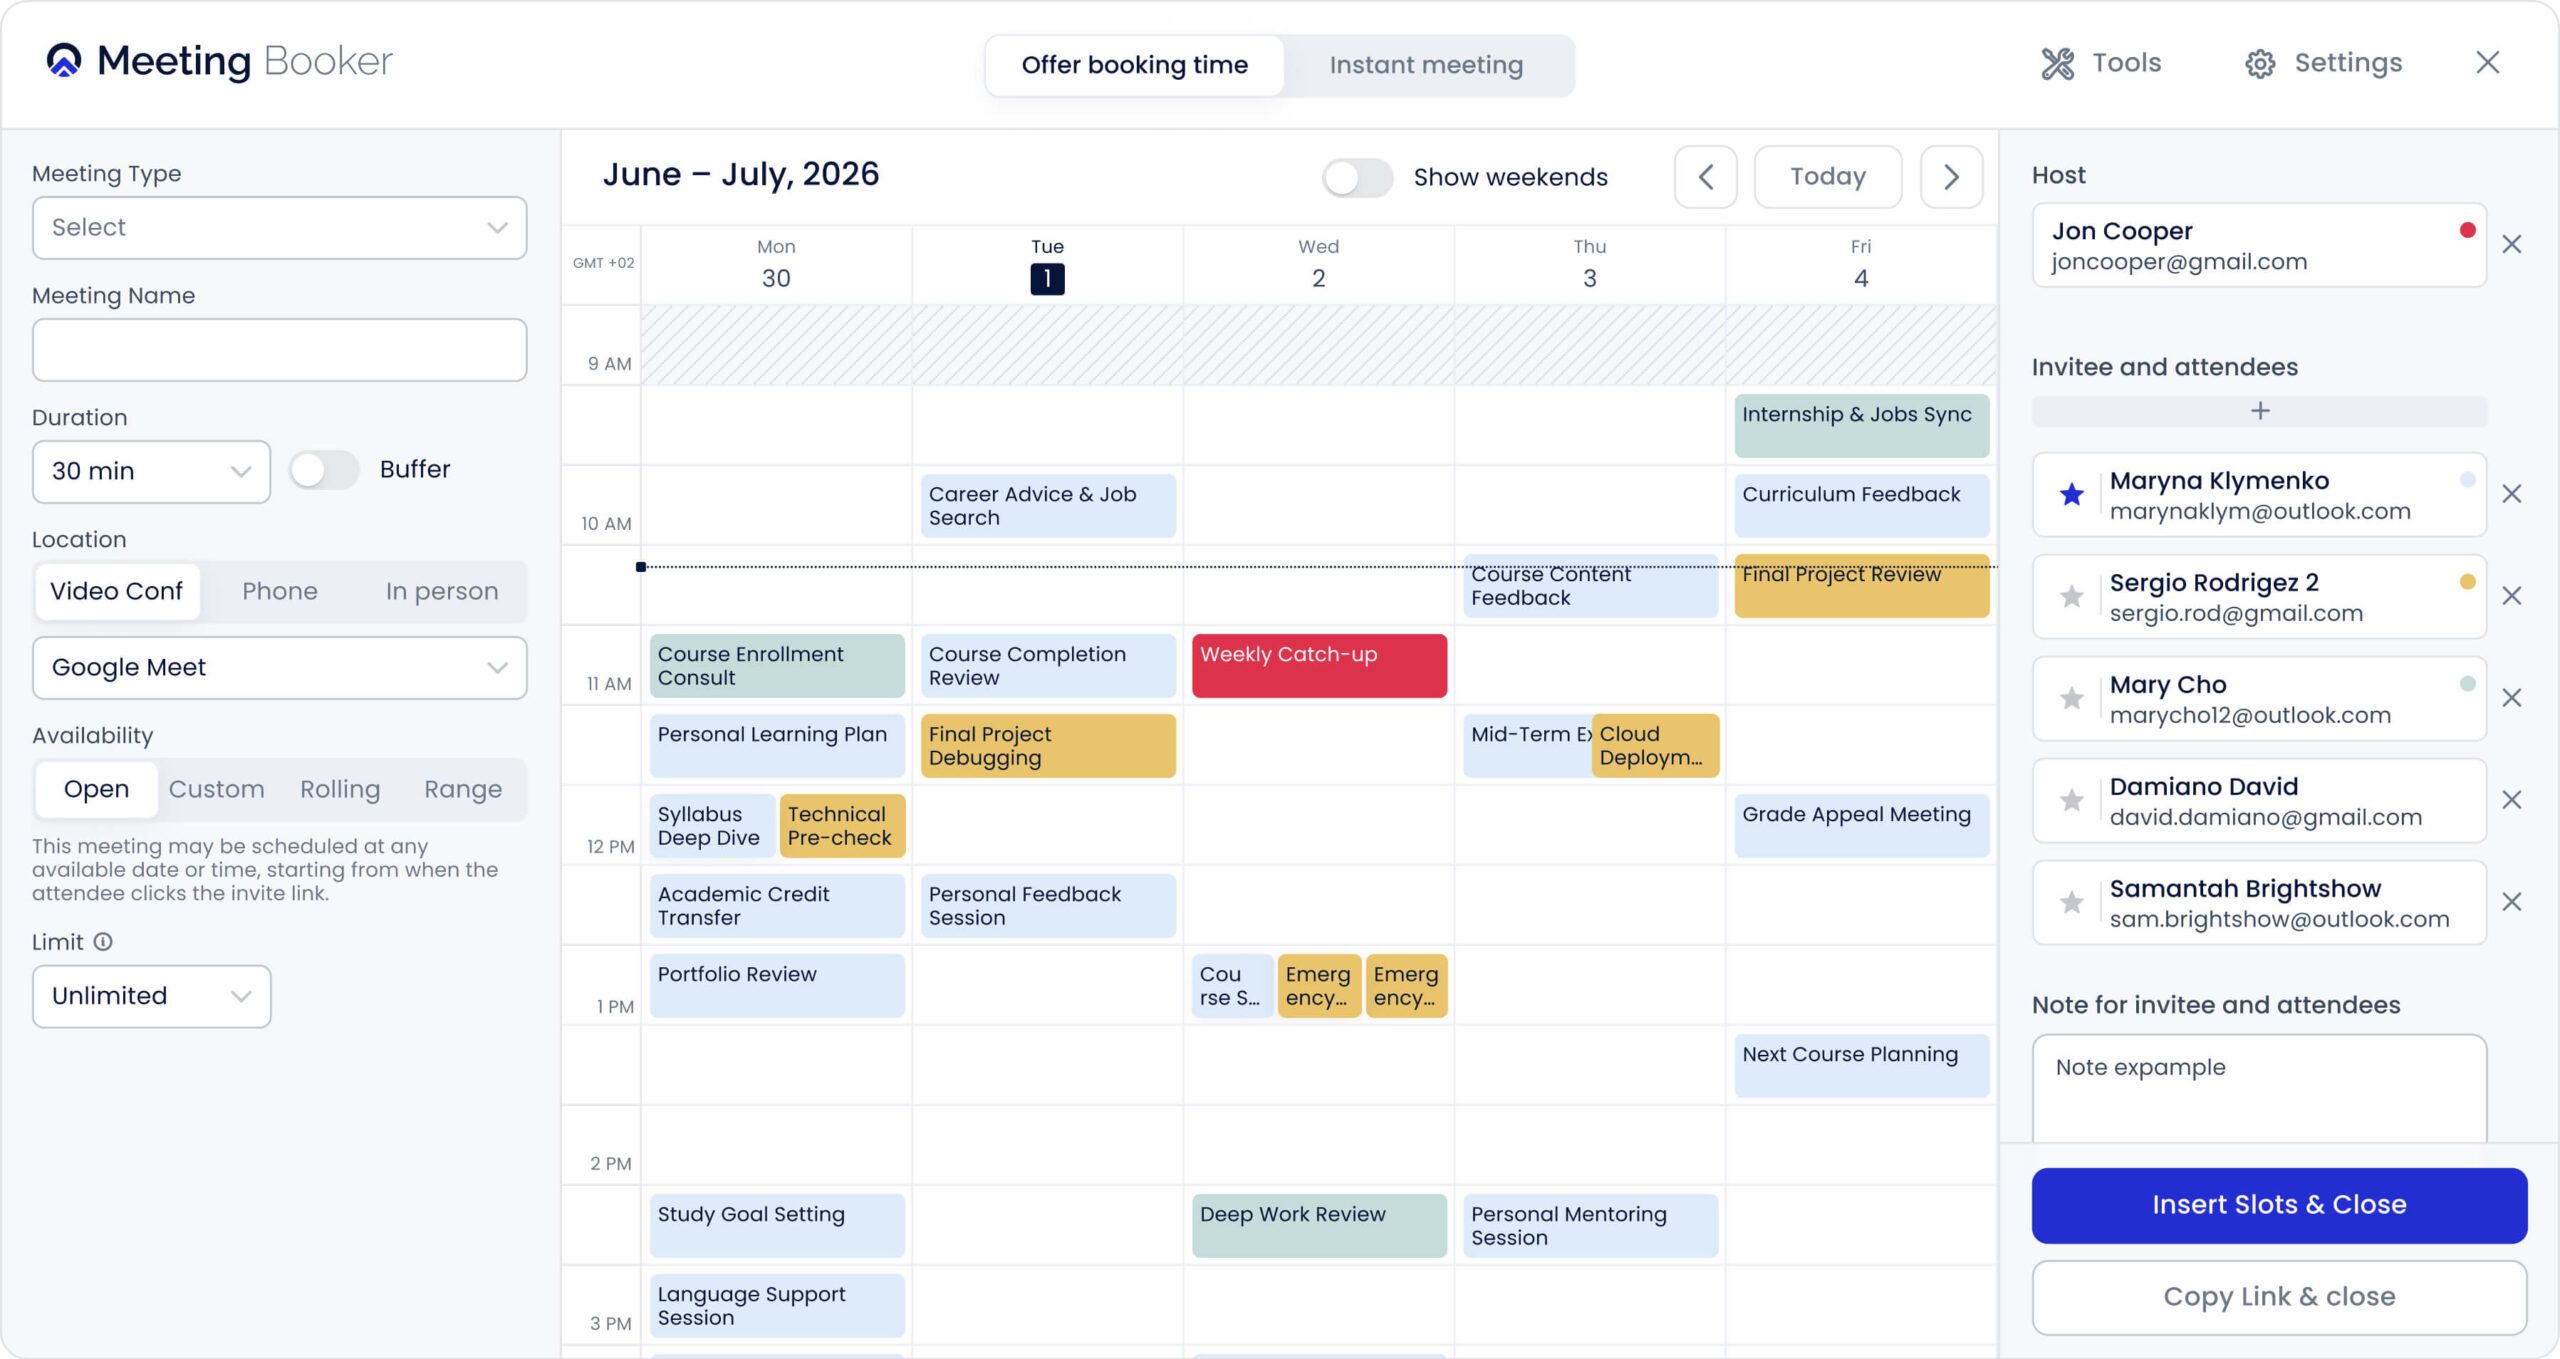Go to previous week with left arrow

(x=1706, y=177)
